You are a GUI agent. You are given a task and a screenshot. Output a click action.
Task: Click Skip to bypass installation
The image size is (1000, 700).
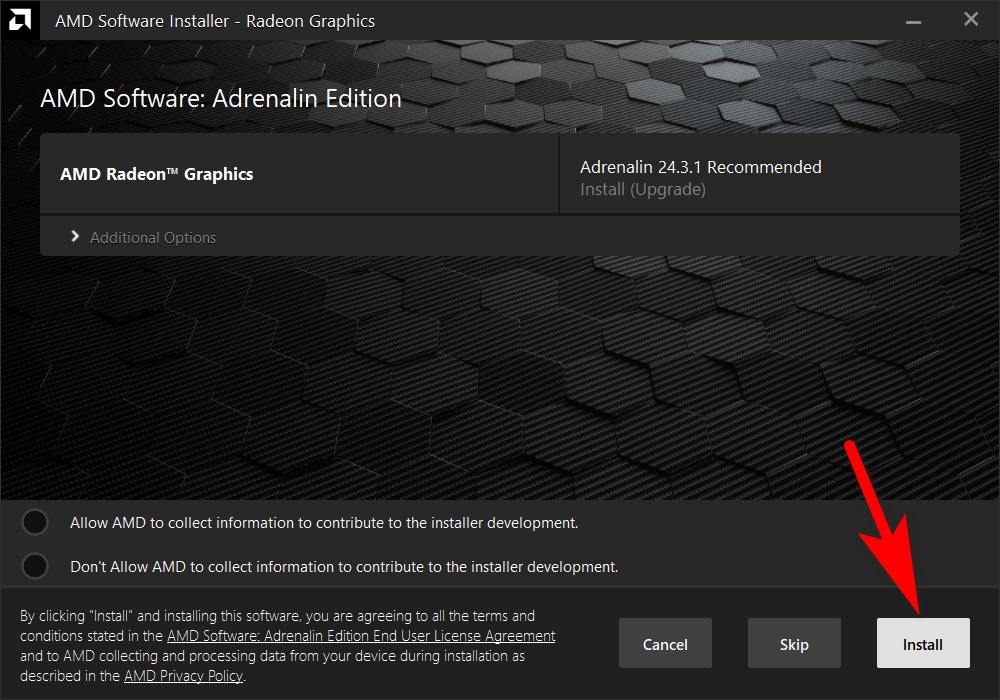[x=794, y=643]
